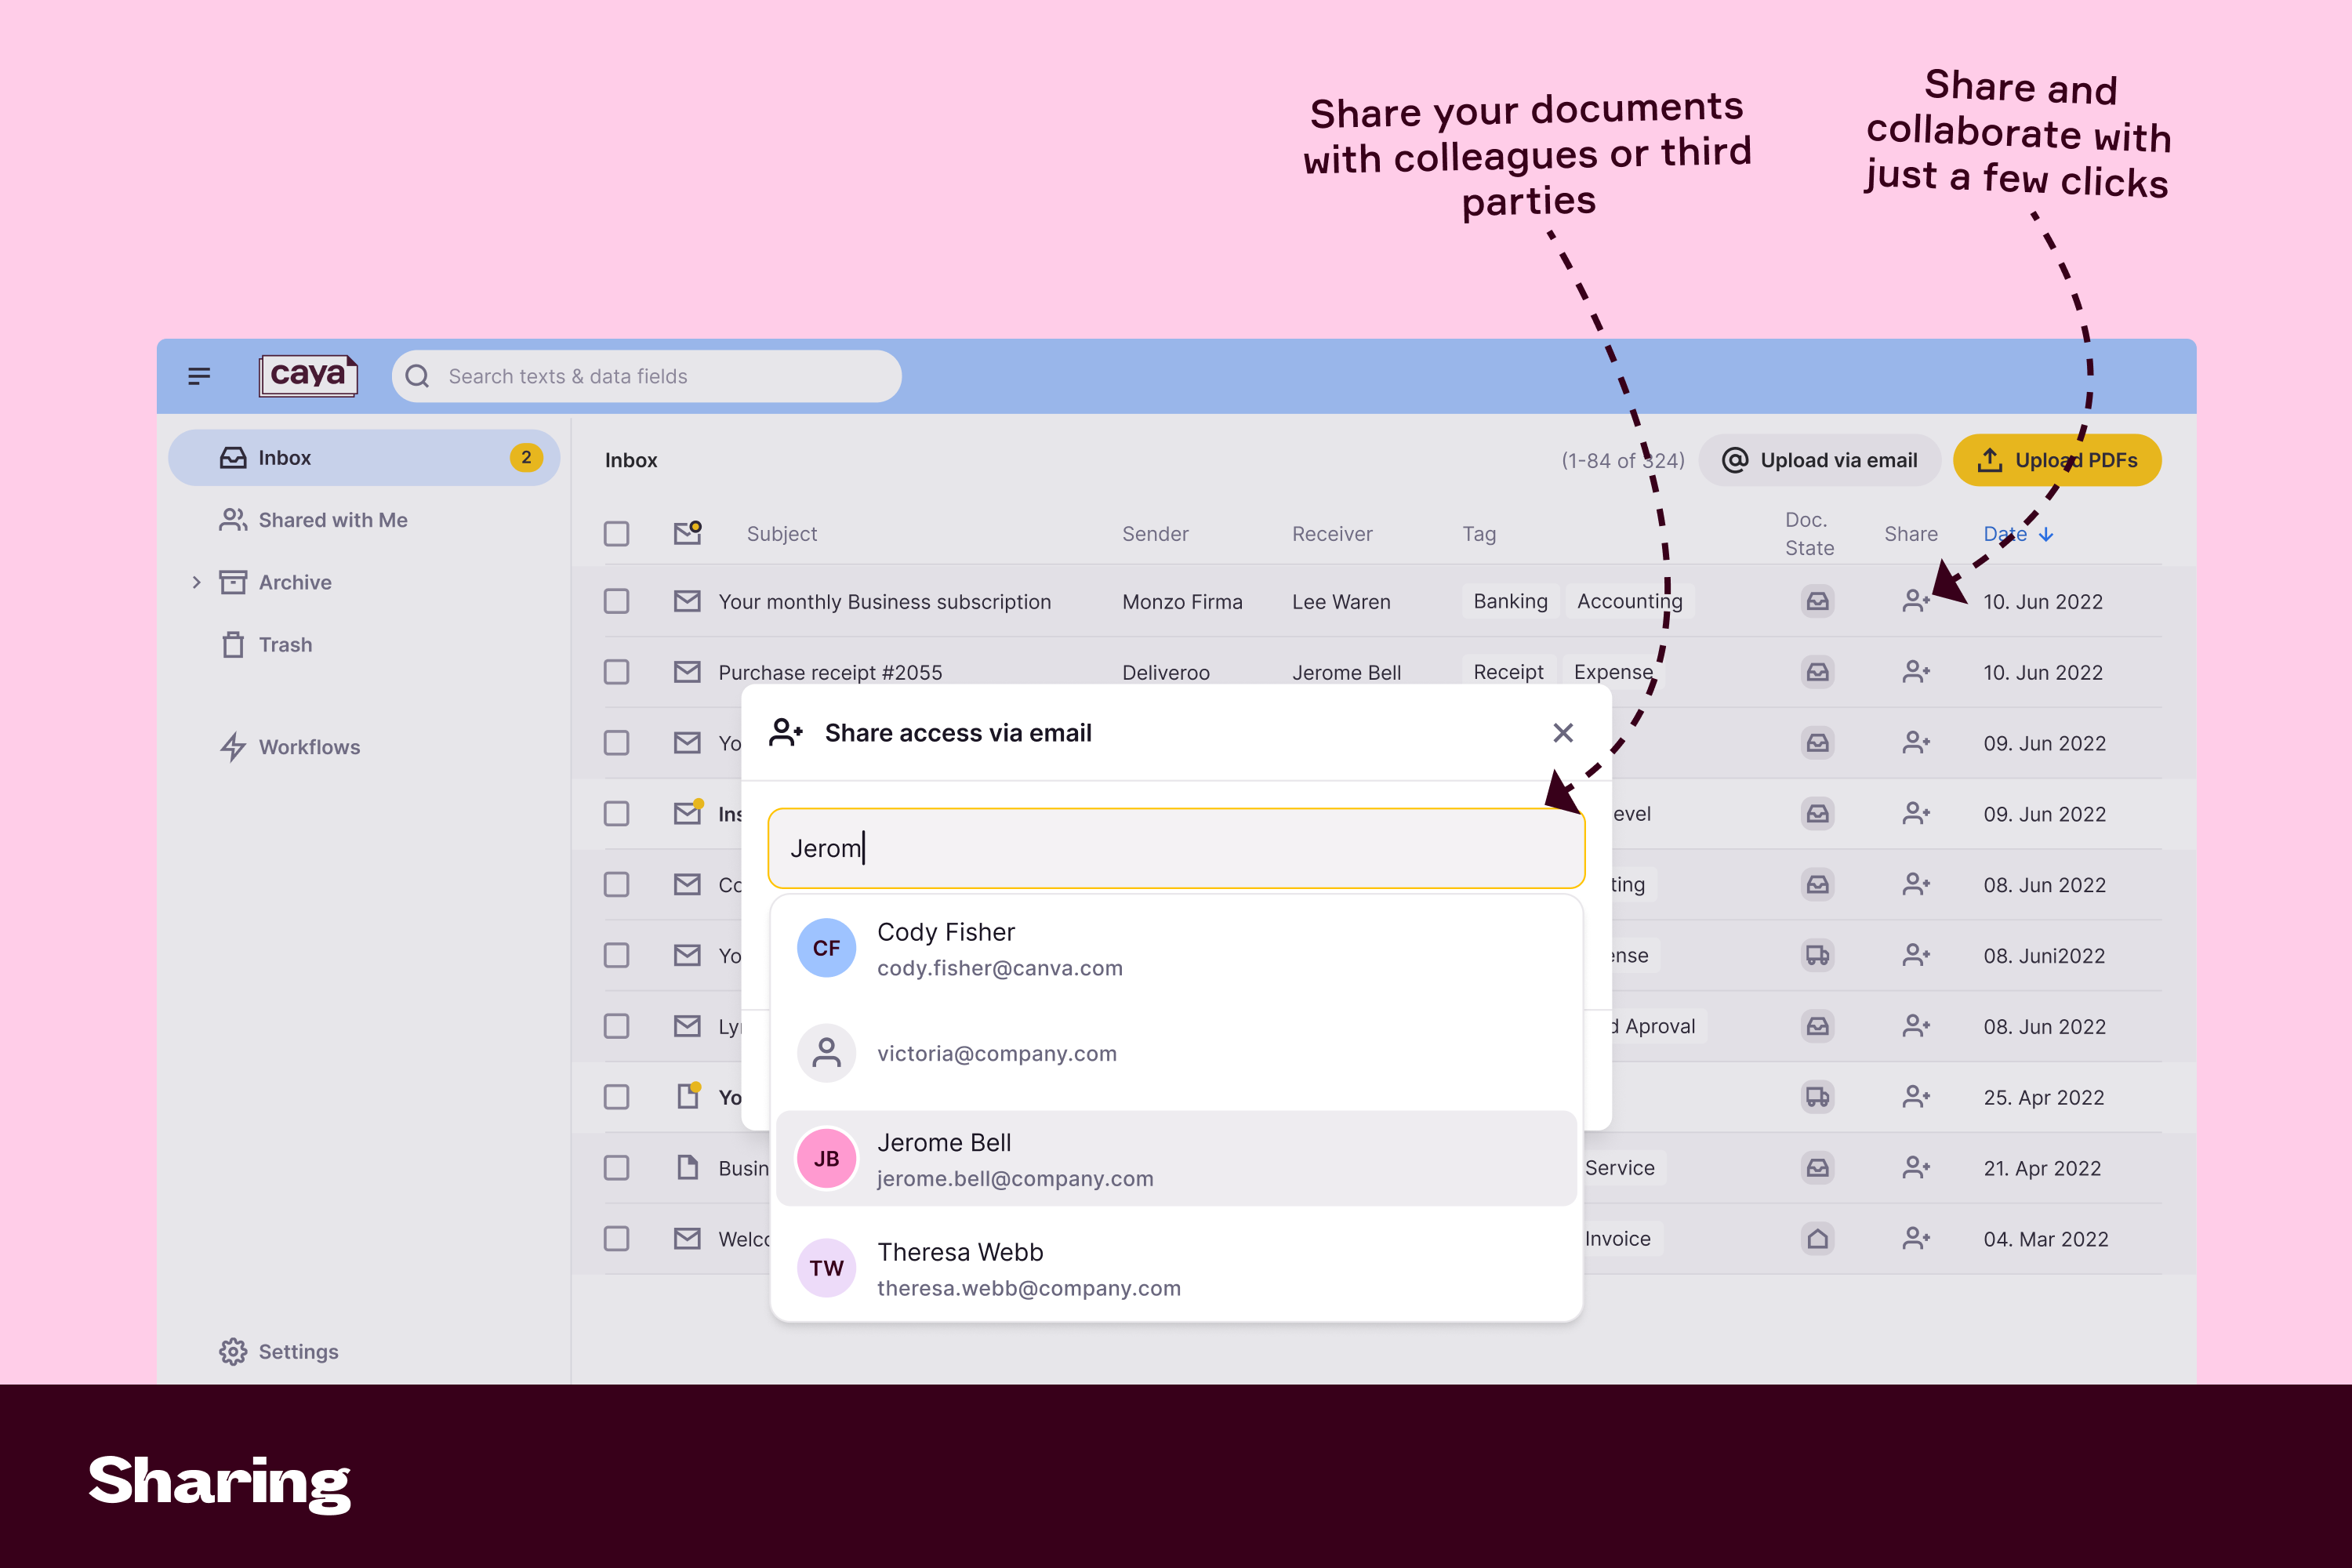Expand the Archive folder chevron

(196, 582)
